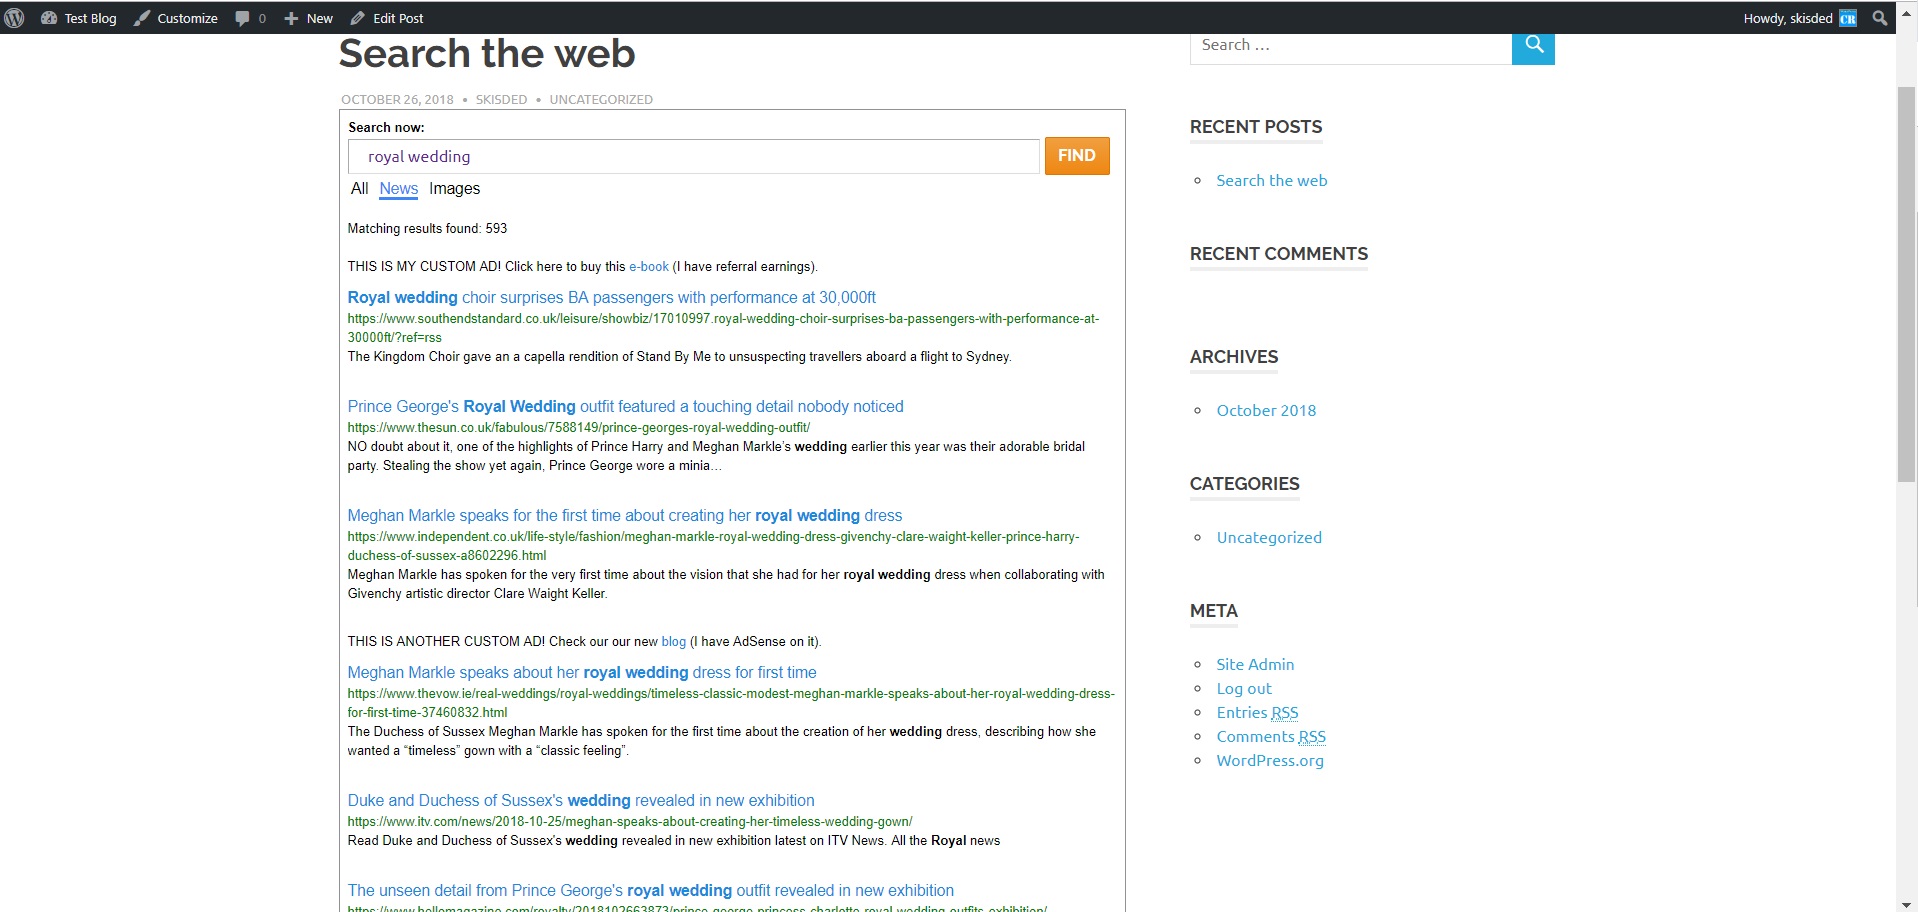This screenshot has width=1918, height=912.
Task: Open Royal wedding choir surprises BA passengers result
Action: point(611,297)
